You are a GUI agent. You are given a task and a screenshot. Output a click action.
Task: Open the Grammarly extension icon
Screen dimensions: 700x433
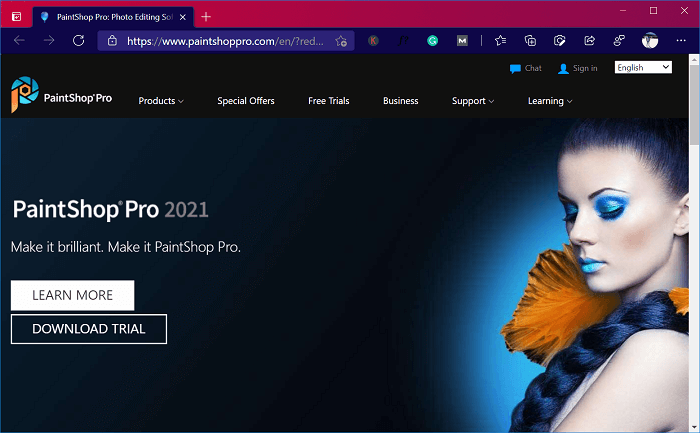coord(432,41)
